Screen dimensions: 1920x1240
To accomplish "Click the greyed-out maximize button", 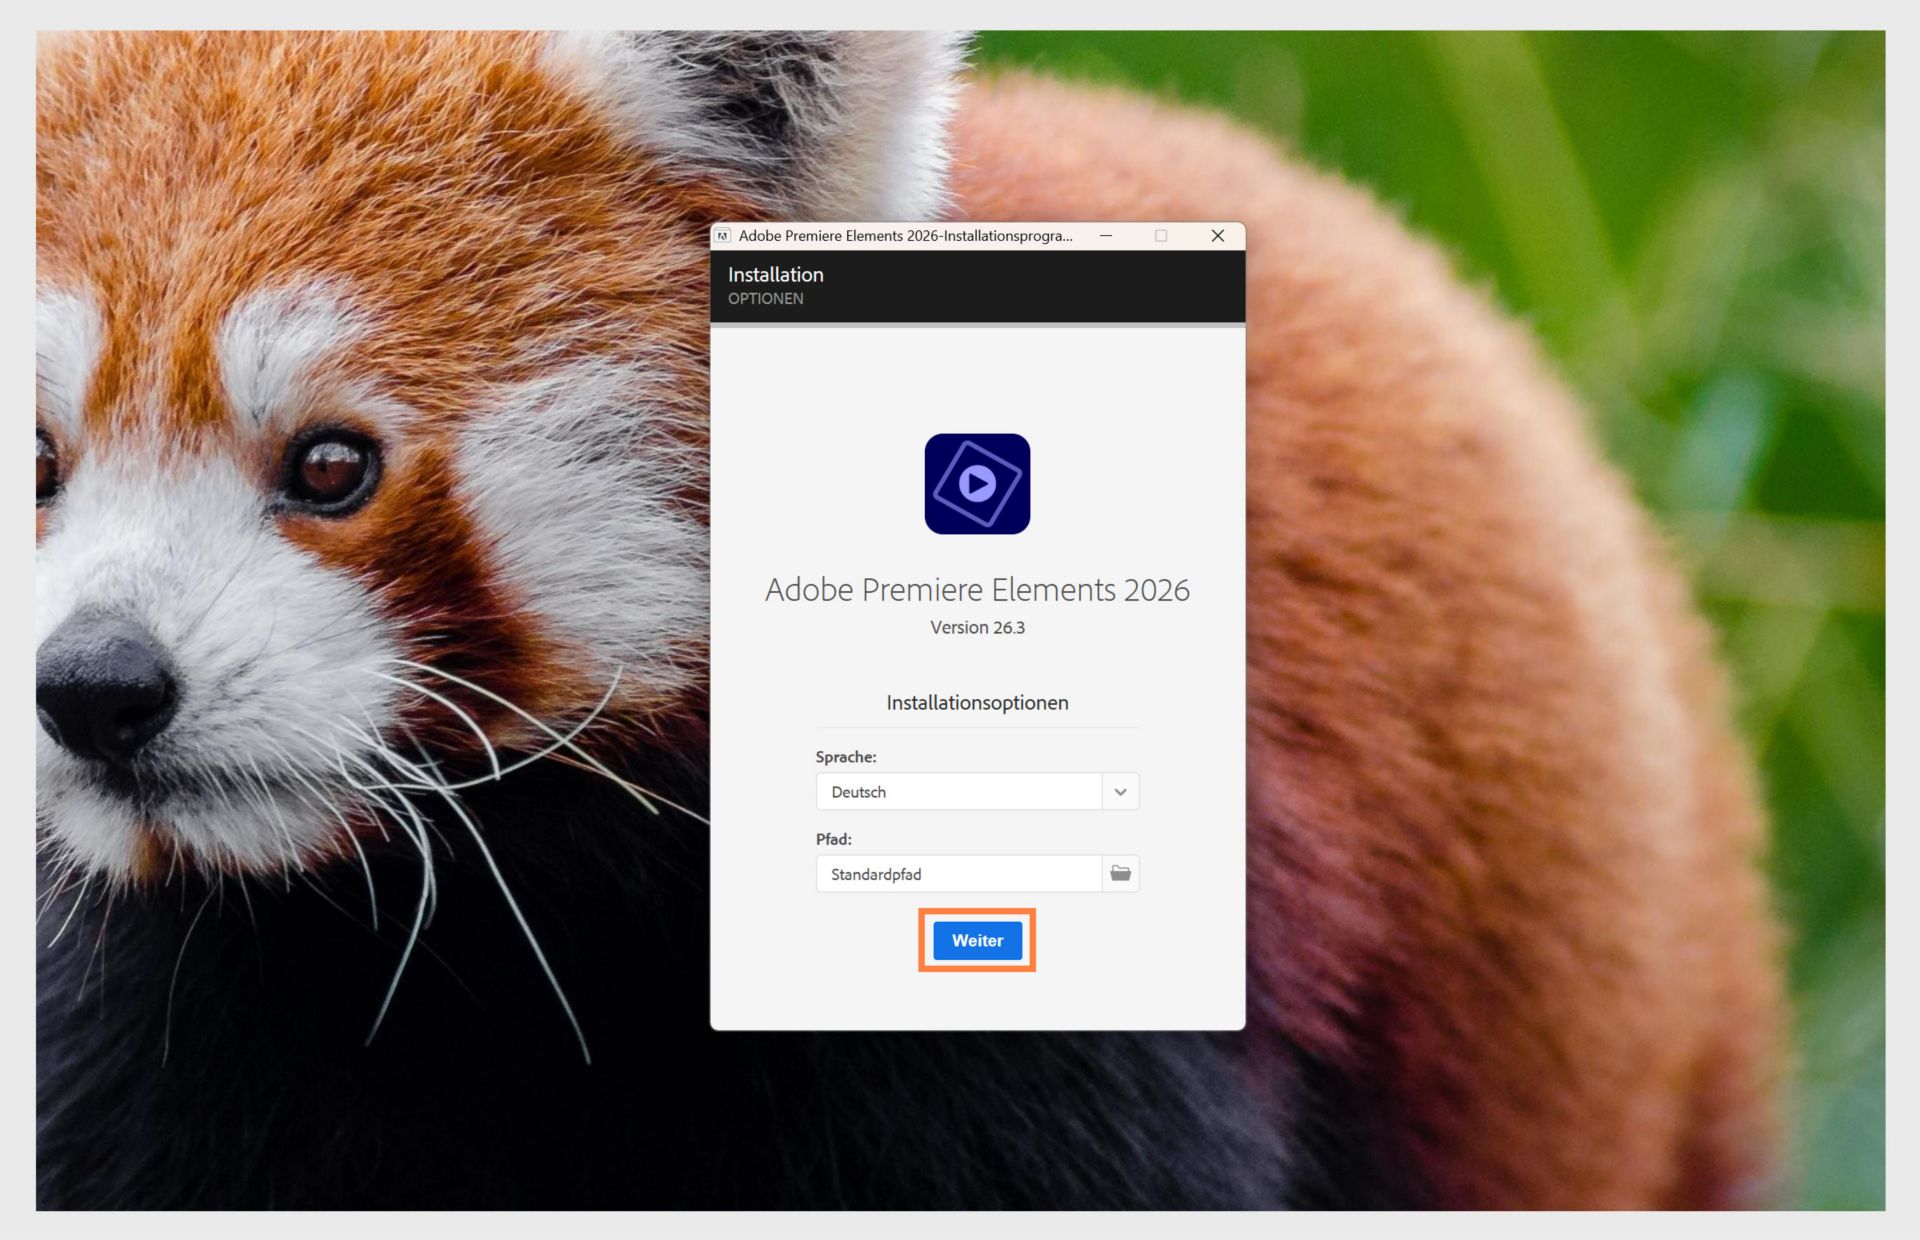I will click(1161, 236).
